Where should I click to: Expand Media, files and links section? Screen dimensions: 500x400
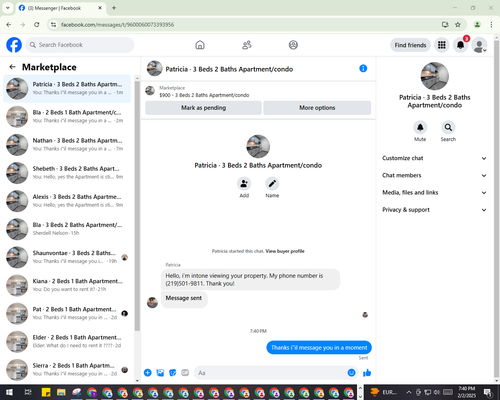tap(434, 192)
